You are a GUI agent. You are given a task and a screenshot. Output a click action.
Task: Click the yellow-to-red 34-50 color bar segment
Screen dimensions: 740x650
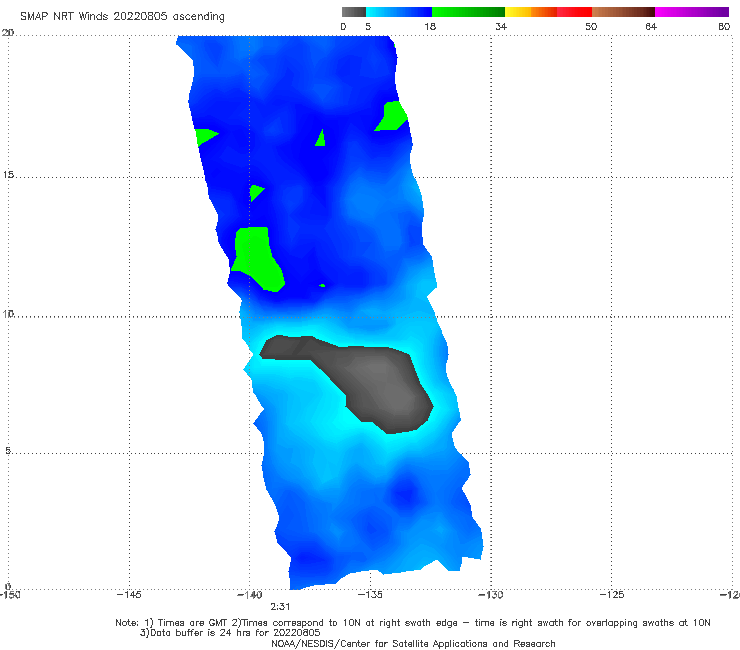(x=548, y=12)
